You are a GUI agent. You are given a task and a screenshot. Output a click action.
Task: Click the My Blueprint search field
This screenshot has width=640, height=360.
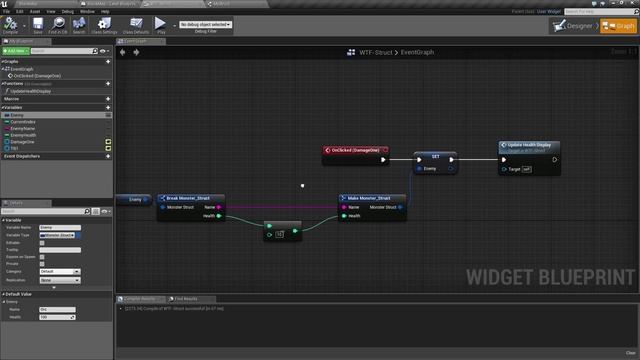(62, 51)
